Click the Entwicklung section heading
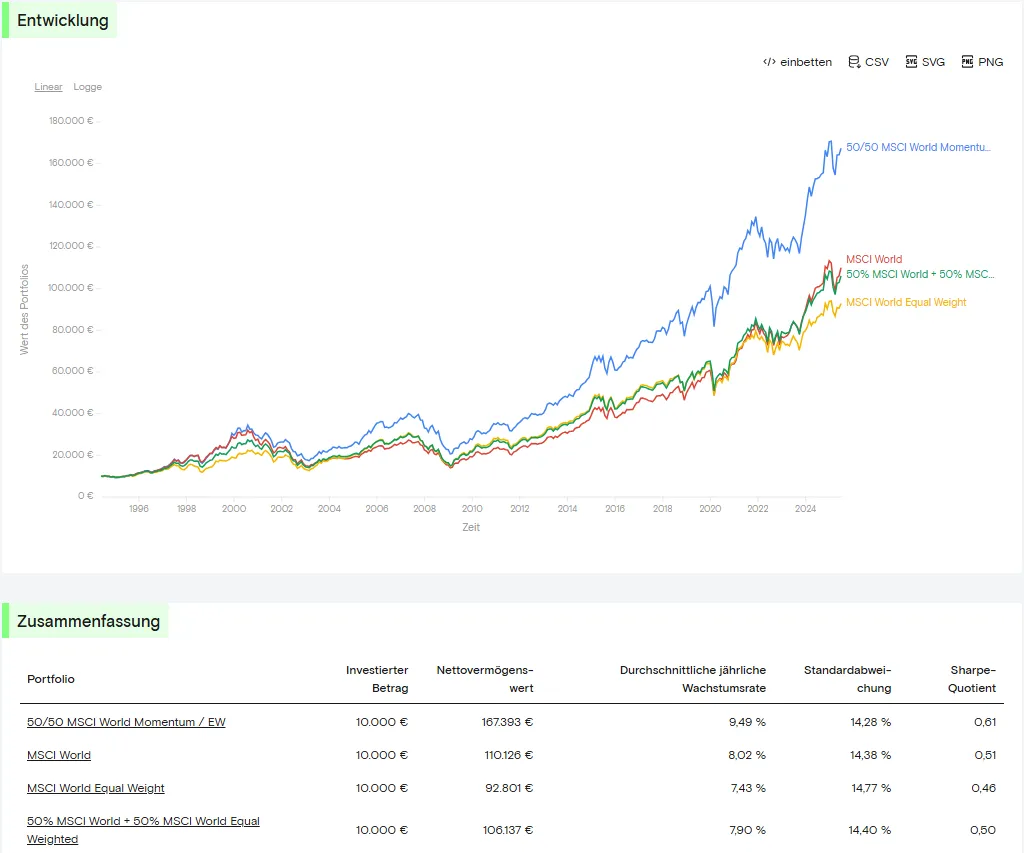 pos(63,20)
